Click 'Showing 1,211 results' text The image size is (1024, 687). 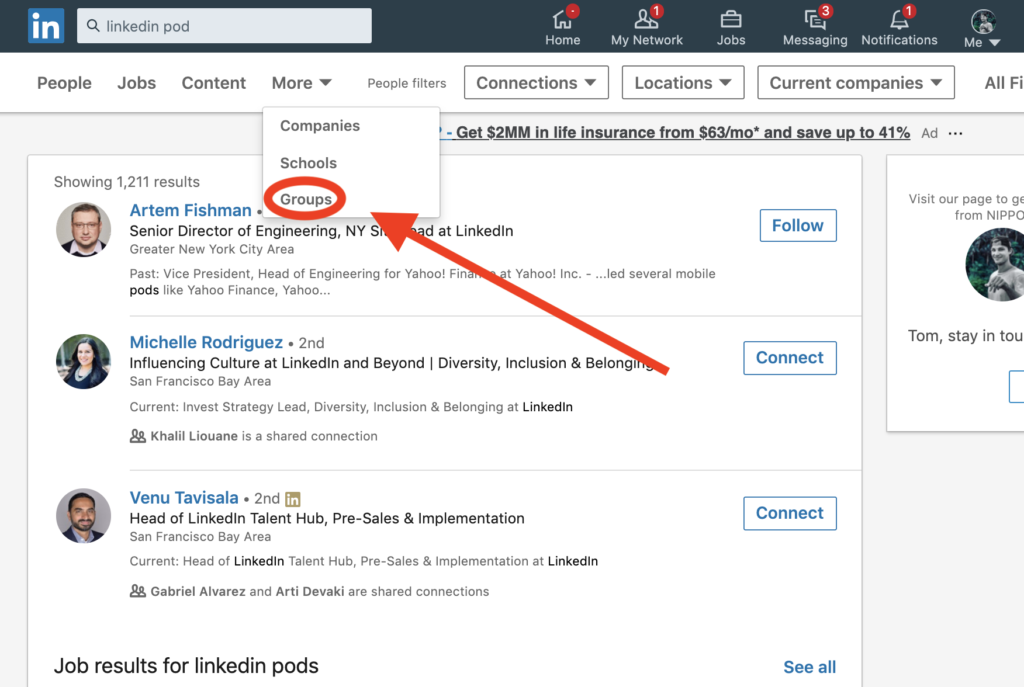[127, 182]
